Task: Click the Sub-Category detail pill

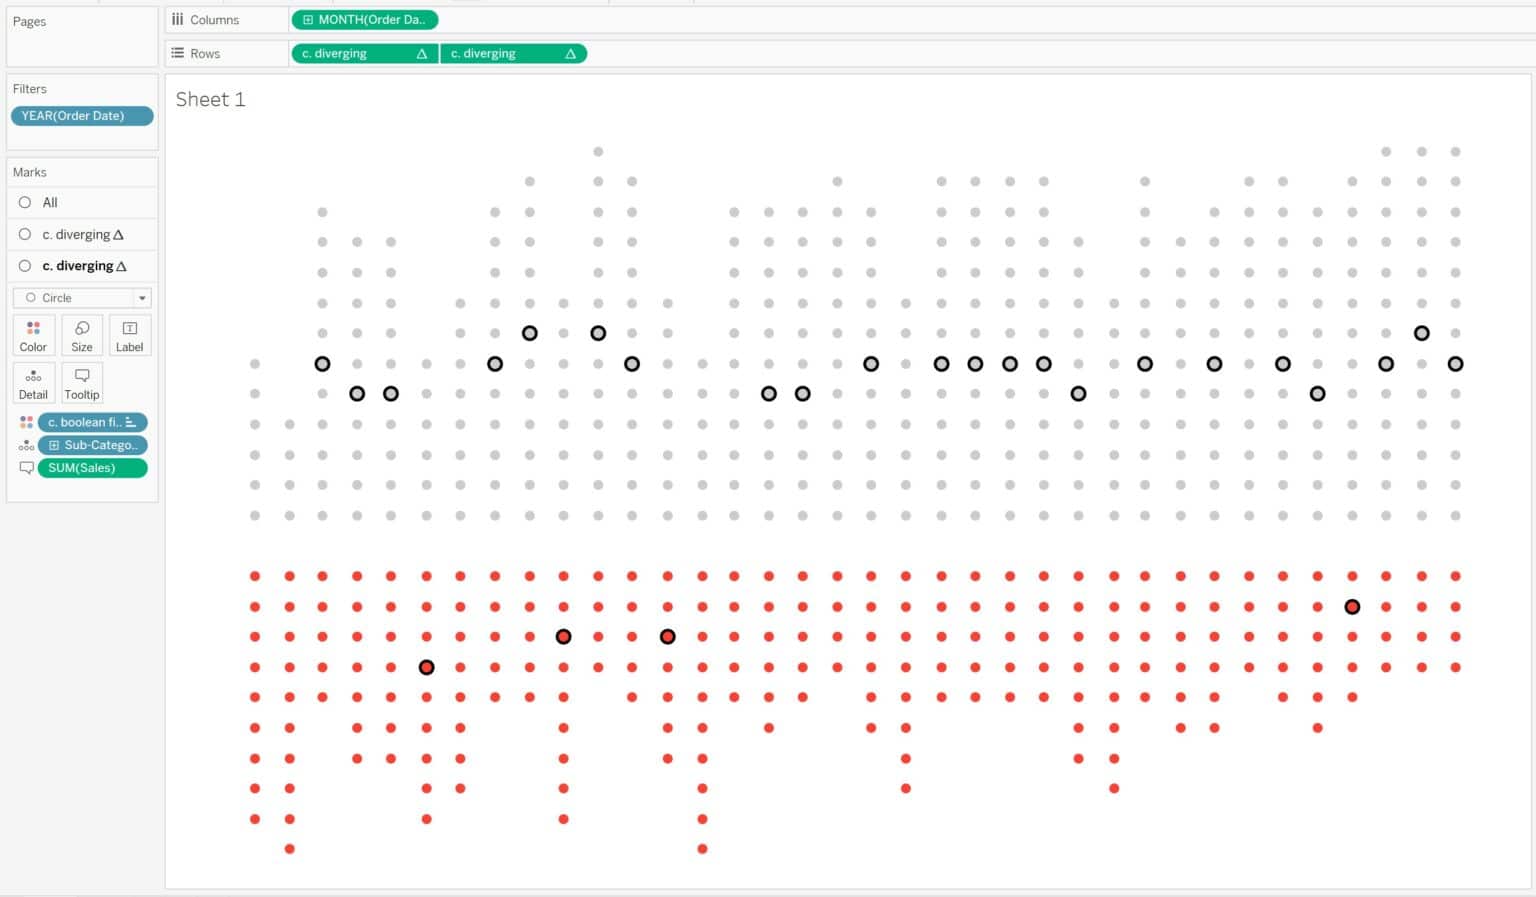Action: point(93,444)
